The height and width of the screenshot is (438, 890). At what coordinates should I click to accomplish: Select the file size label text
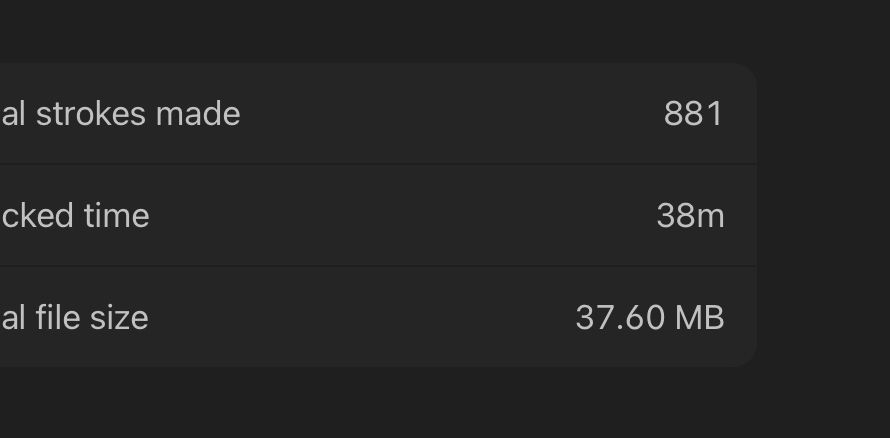(74, 317)
